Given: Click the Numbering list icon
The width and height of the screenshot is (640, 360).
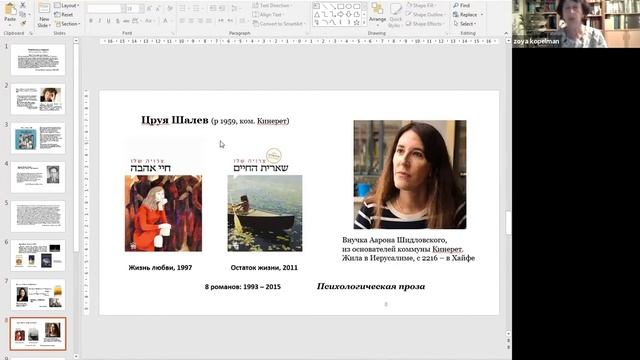Looking at the screenshot, I should (197, 9).
